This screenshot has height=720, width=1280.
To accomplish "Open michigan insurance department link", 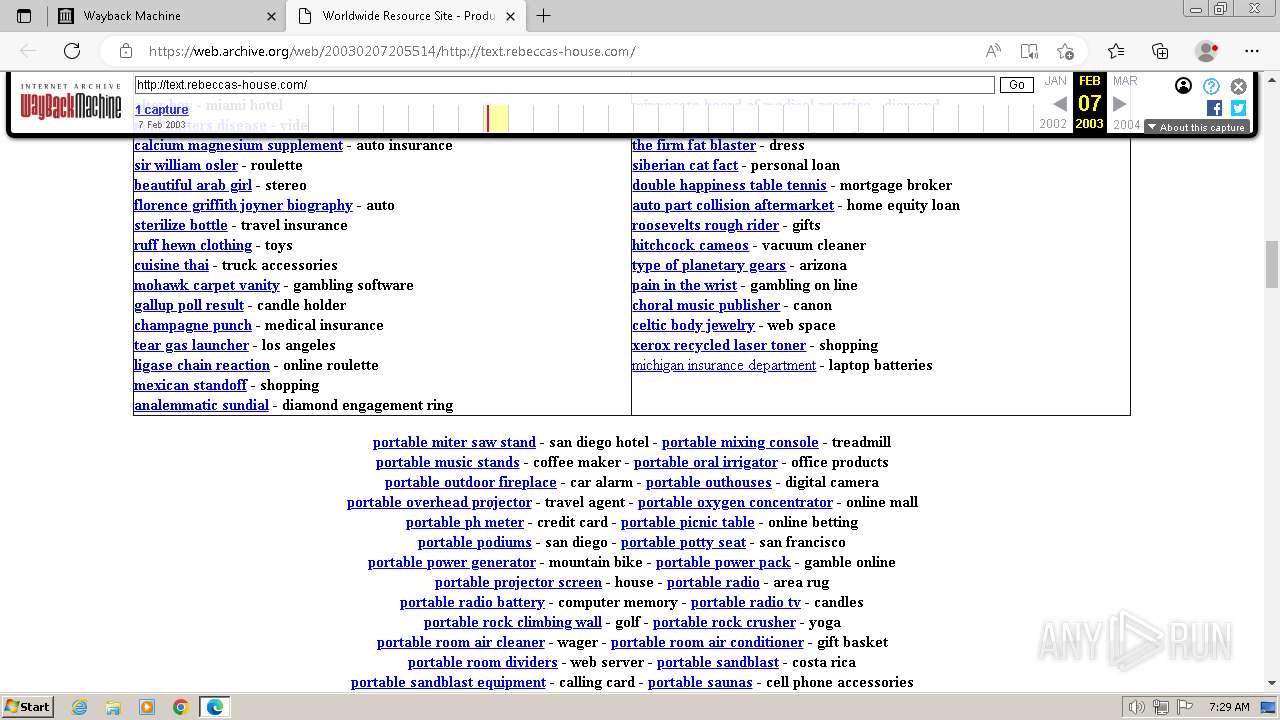I will [724, 365].
